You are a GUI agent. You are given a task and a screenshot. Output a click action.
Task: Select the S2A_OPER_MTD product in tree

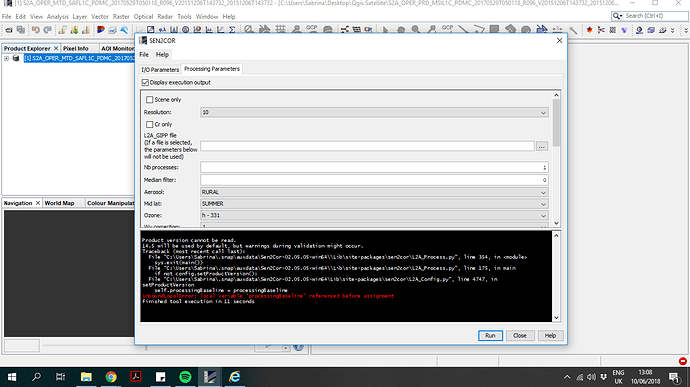point(79,58)
